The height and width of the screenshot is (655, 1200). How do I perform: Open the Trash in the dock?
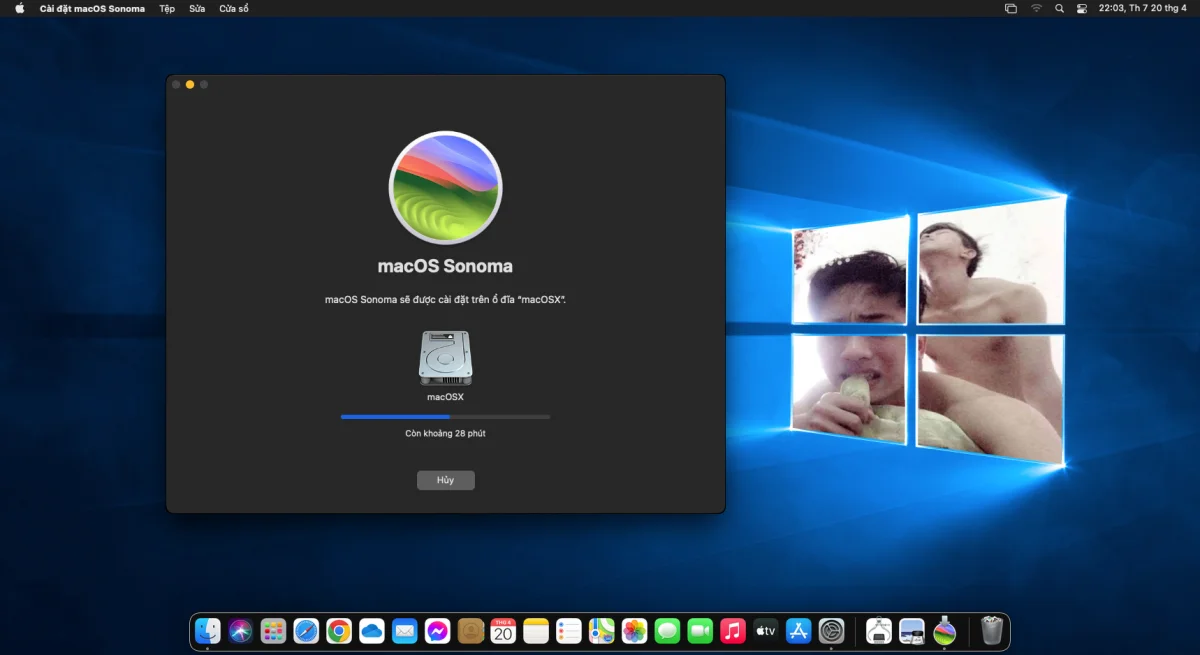[x=991, y=631]
